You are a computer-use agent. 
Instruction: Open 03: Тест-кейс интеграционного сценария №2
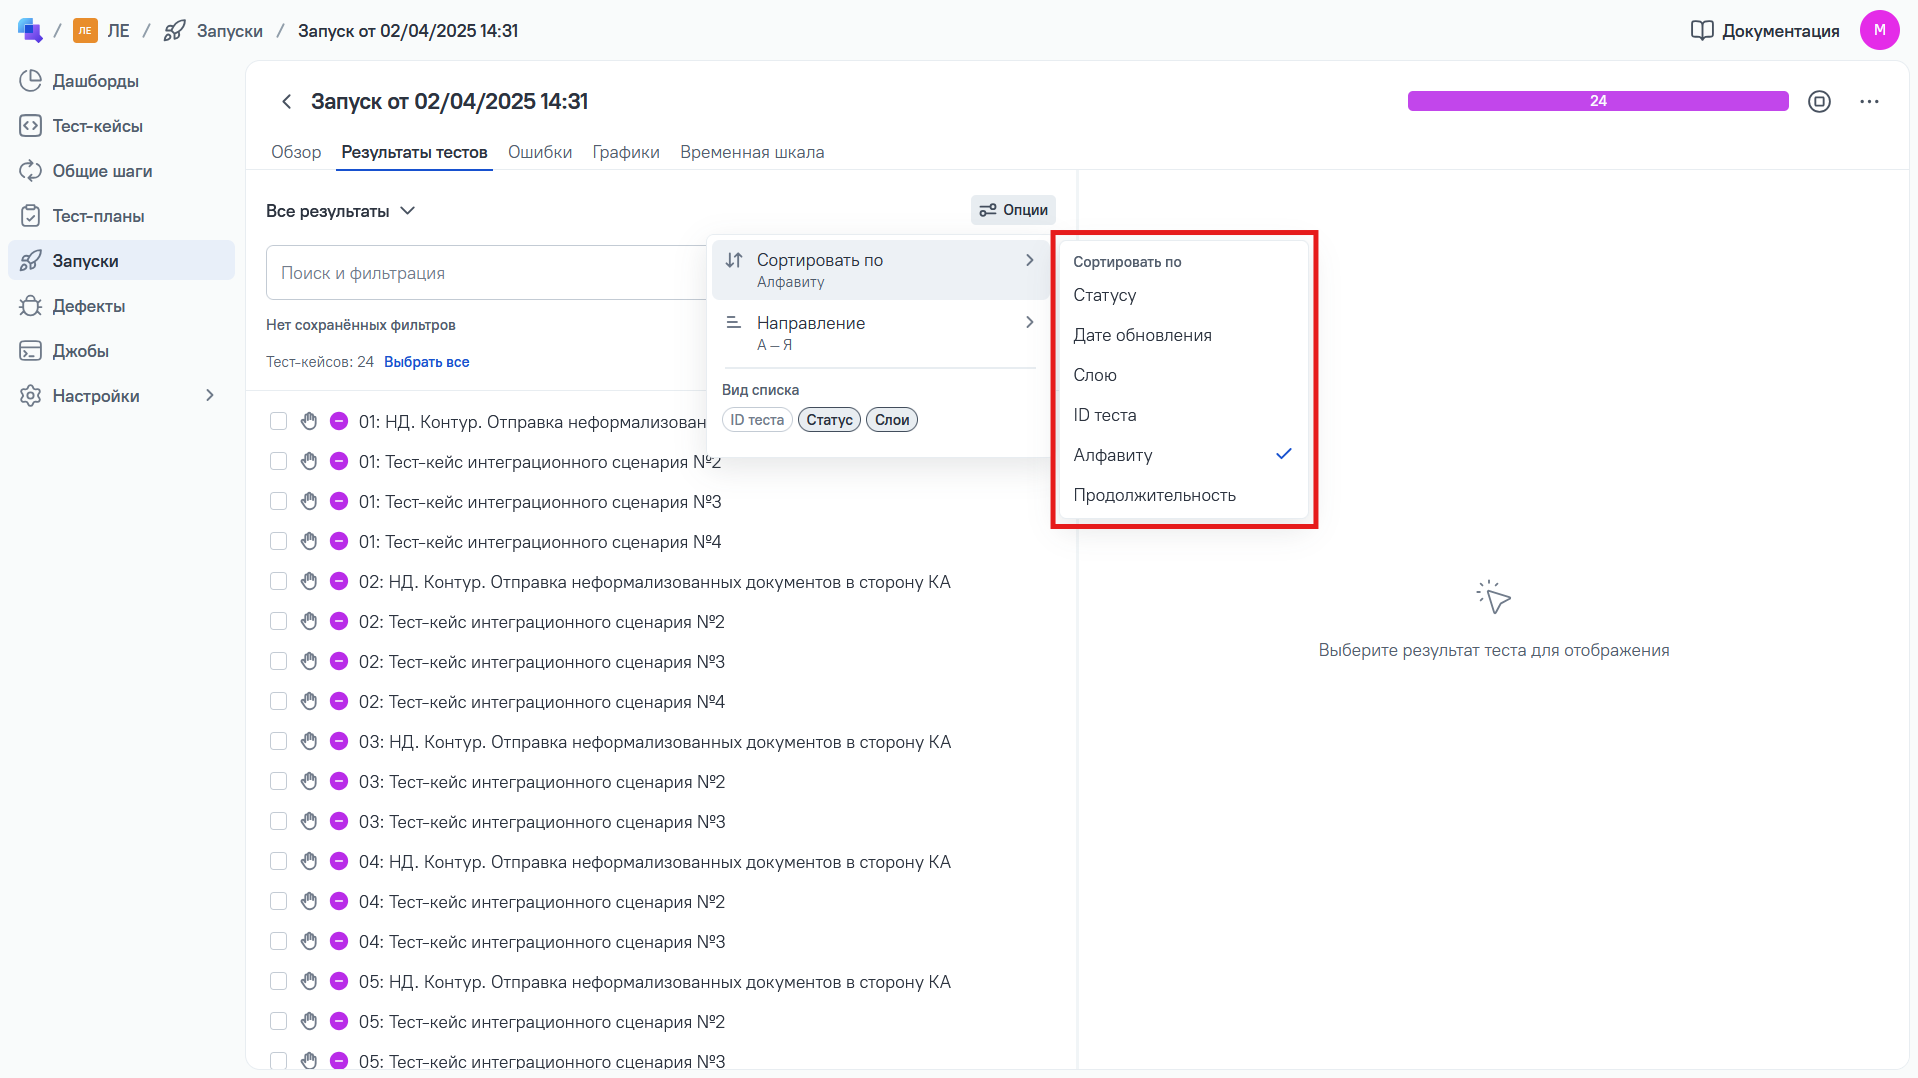tap(542, 782)
